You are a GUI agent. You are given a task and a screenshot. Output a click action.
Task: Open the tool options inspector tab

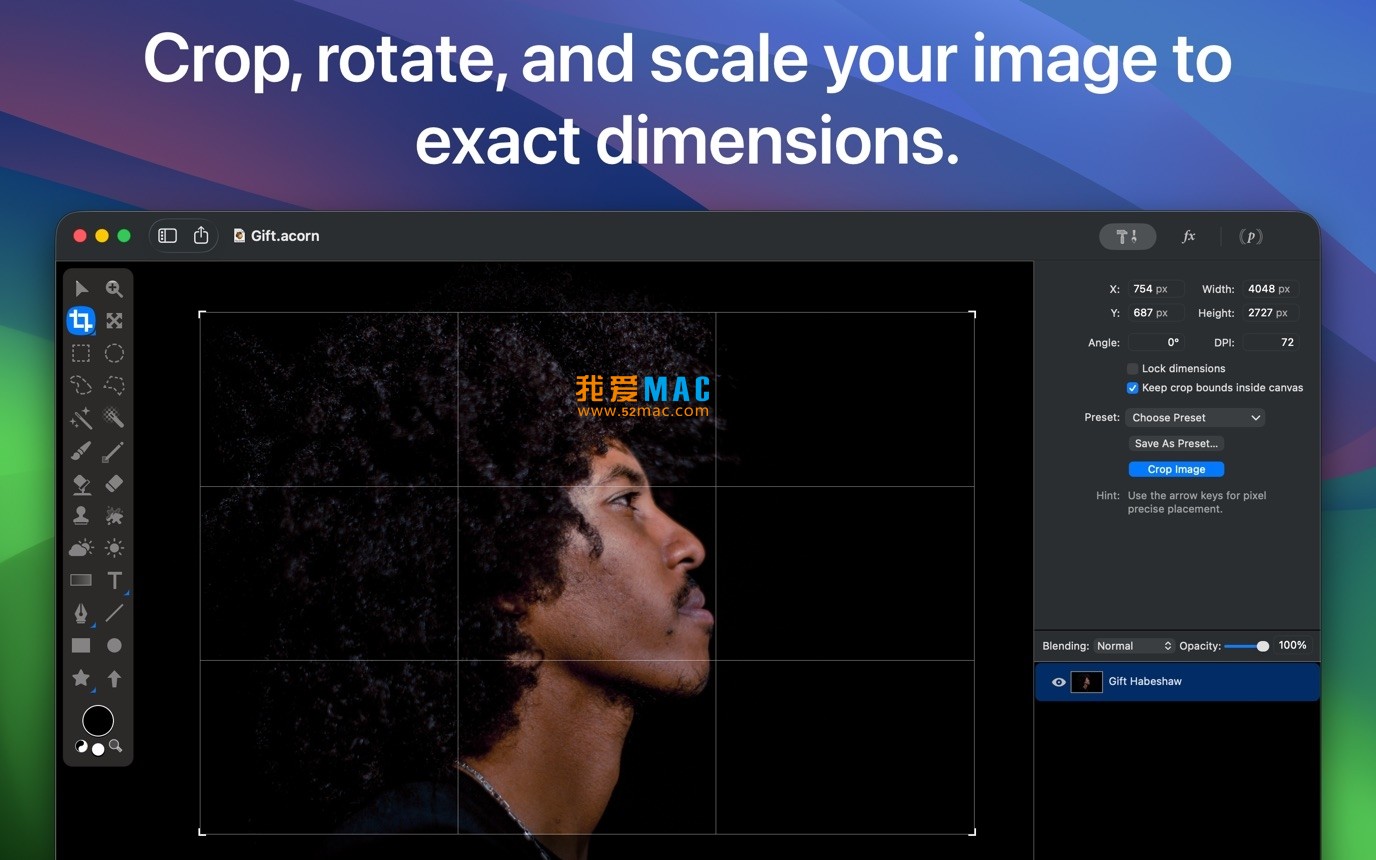click(x=1127, y=236)
